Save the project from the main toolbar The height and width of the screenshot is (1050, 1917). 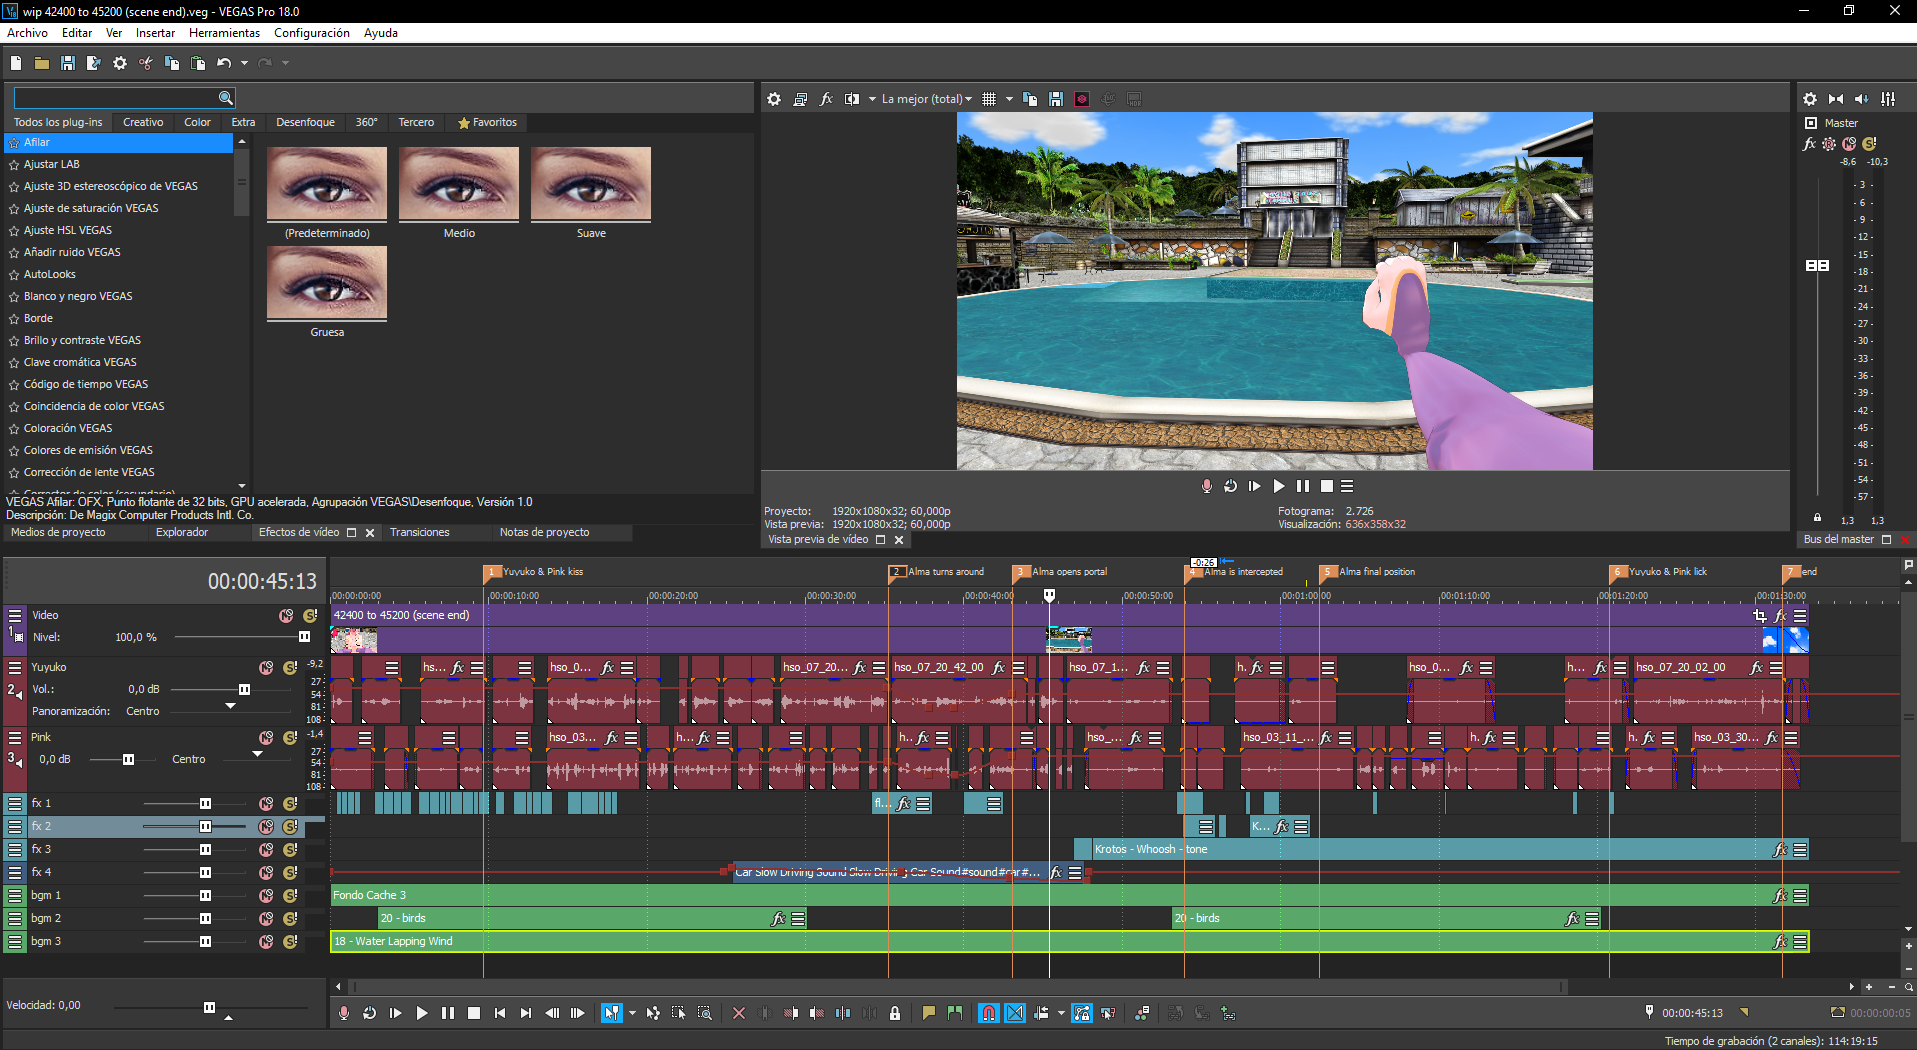pyautogui.click(x=68, y=63)
